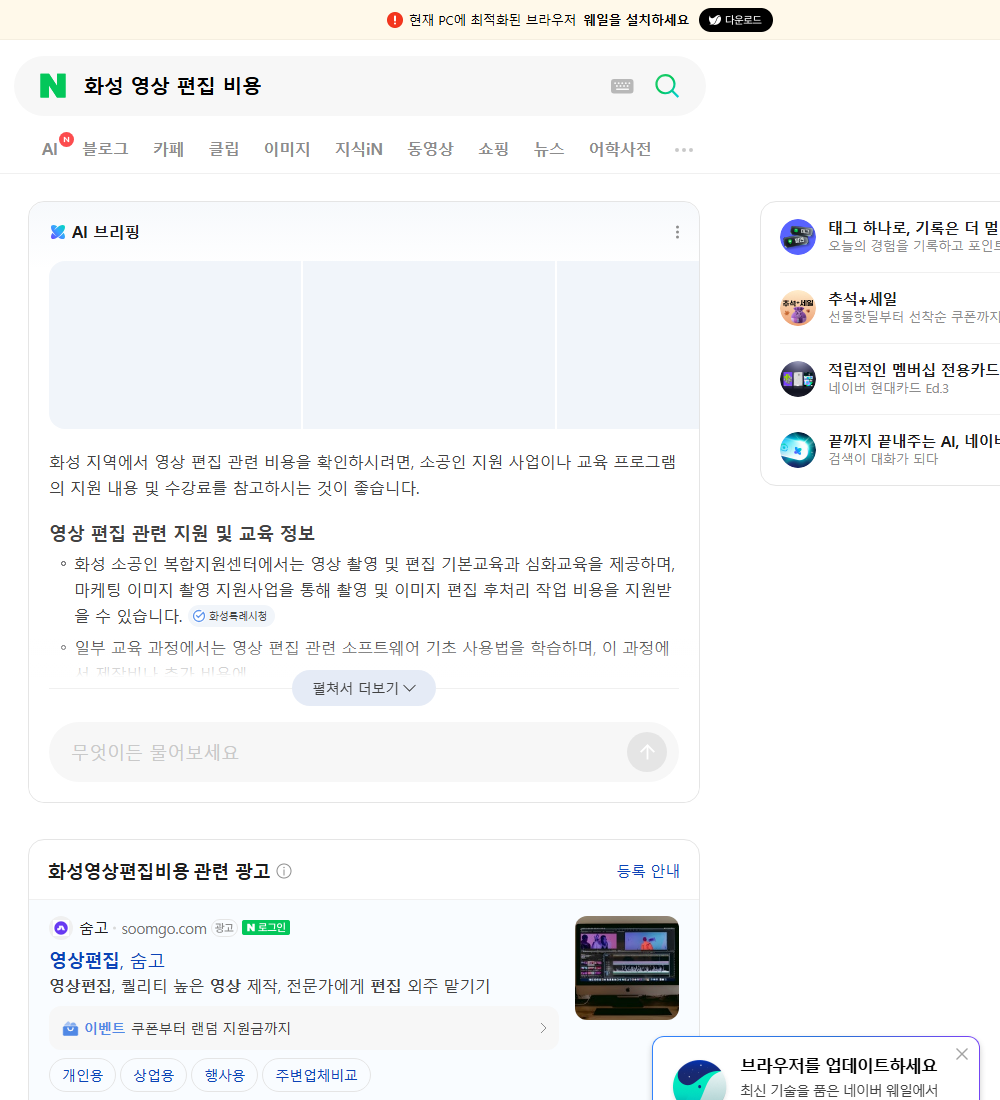Close the 브라우저를 업데이트하세요 popup
The width and height of the screenshot is (1000, 1100).
[x=961, y=1054]
